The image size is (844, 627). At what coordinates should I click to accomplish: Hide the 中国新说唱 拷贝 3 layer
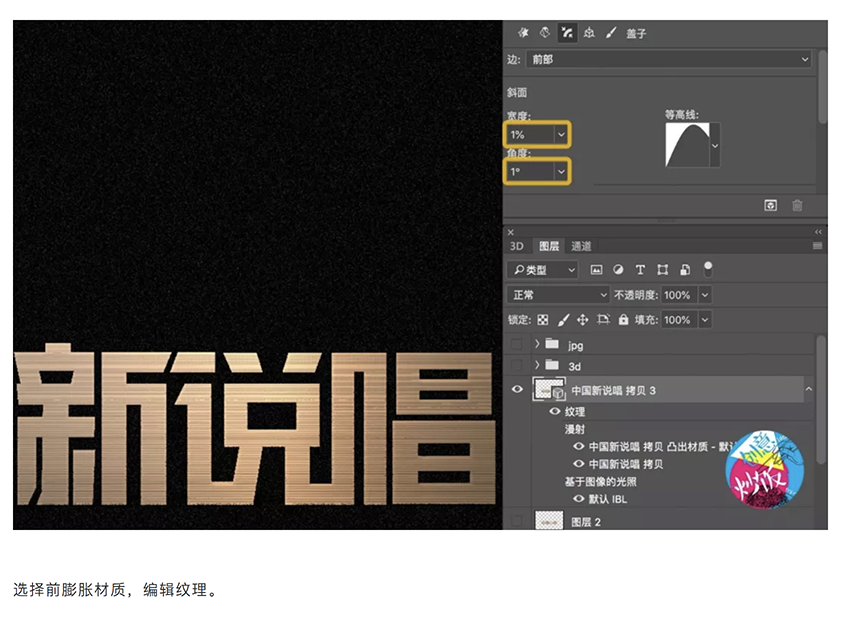coord(517,389)
